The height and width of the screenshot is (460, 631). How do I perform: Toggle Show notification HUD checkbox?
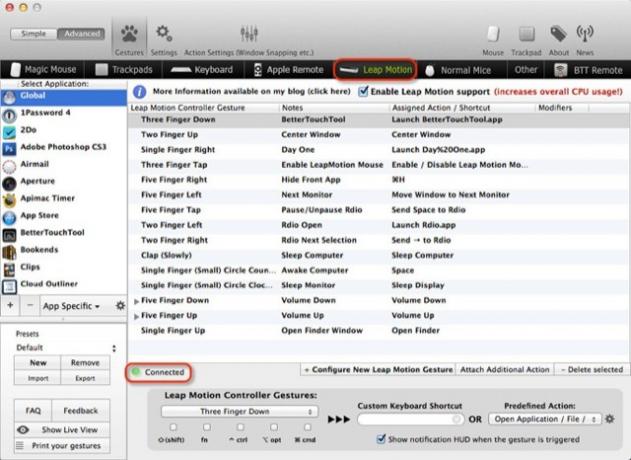[381, 439]
